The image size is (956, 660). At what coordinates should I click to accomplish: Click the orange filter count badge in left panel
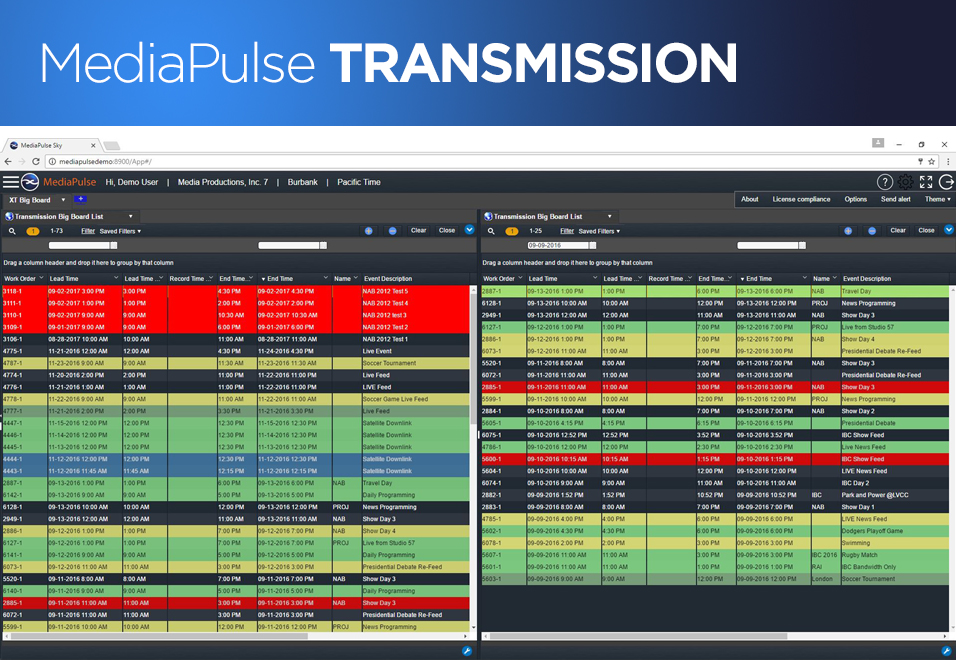click(33, 231)
